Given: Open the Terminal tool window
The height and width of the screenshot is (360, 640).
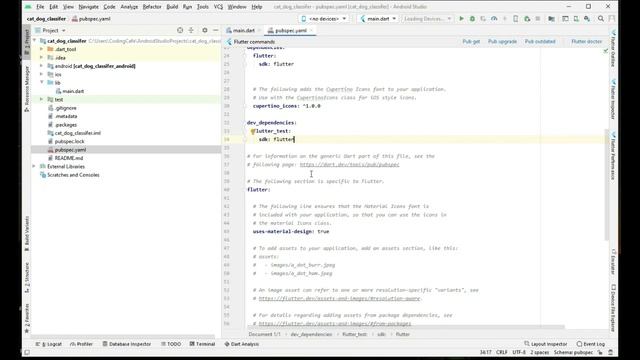Looking at the screenshot, I should (202, 344).
